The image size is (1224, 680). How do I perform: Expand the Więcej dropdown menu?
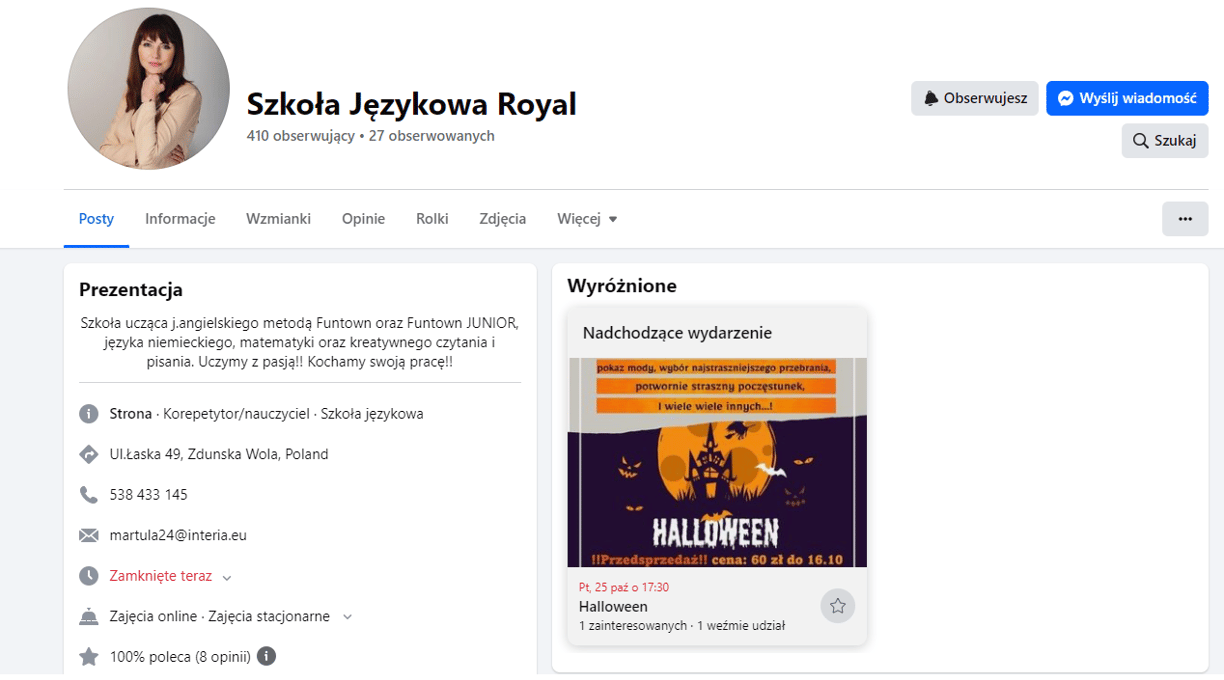click(x=587, y=219)
